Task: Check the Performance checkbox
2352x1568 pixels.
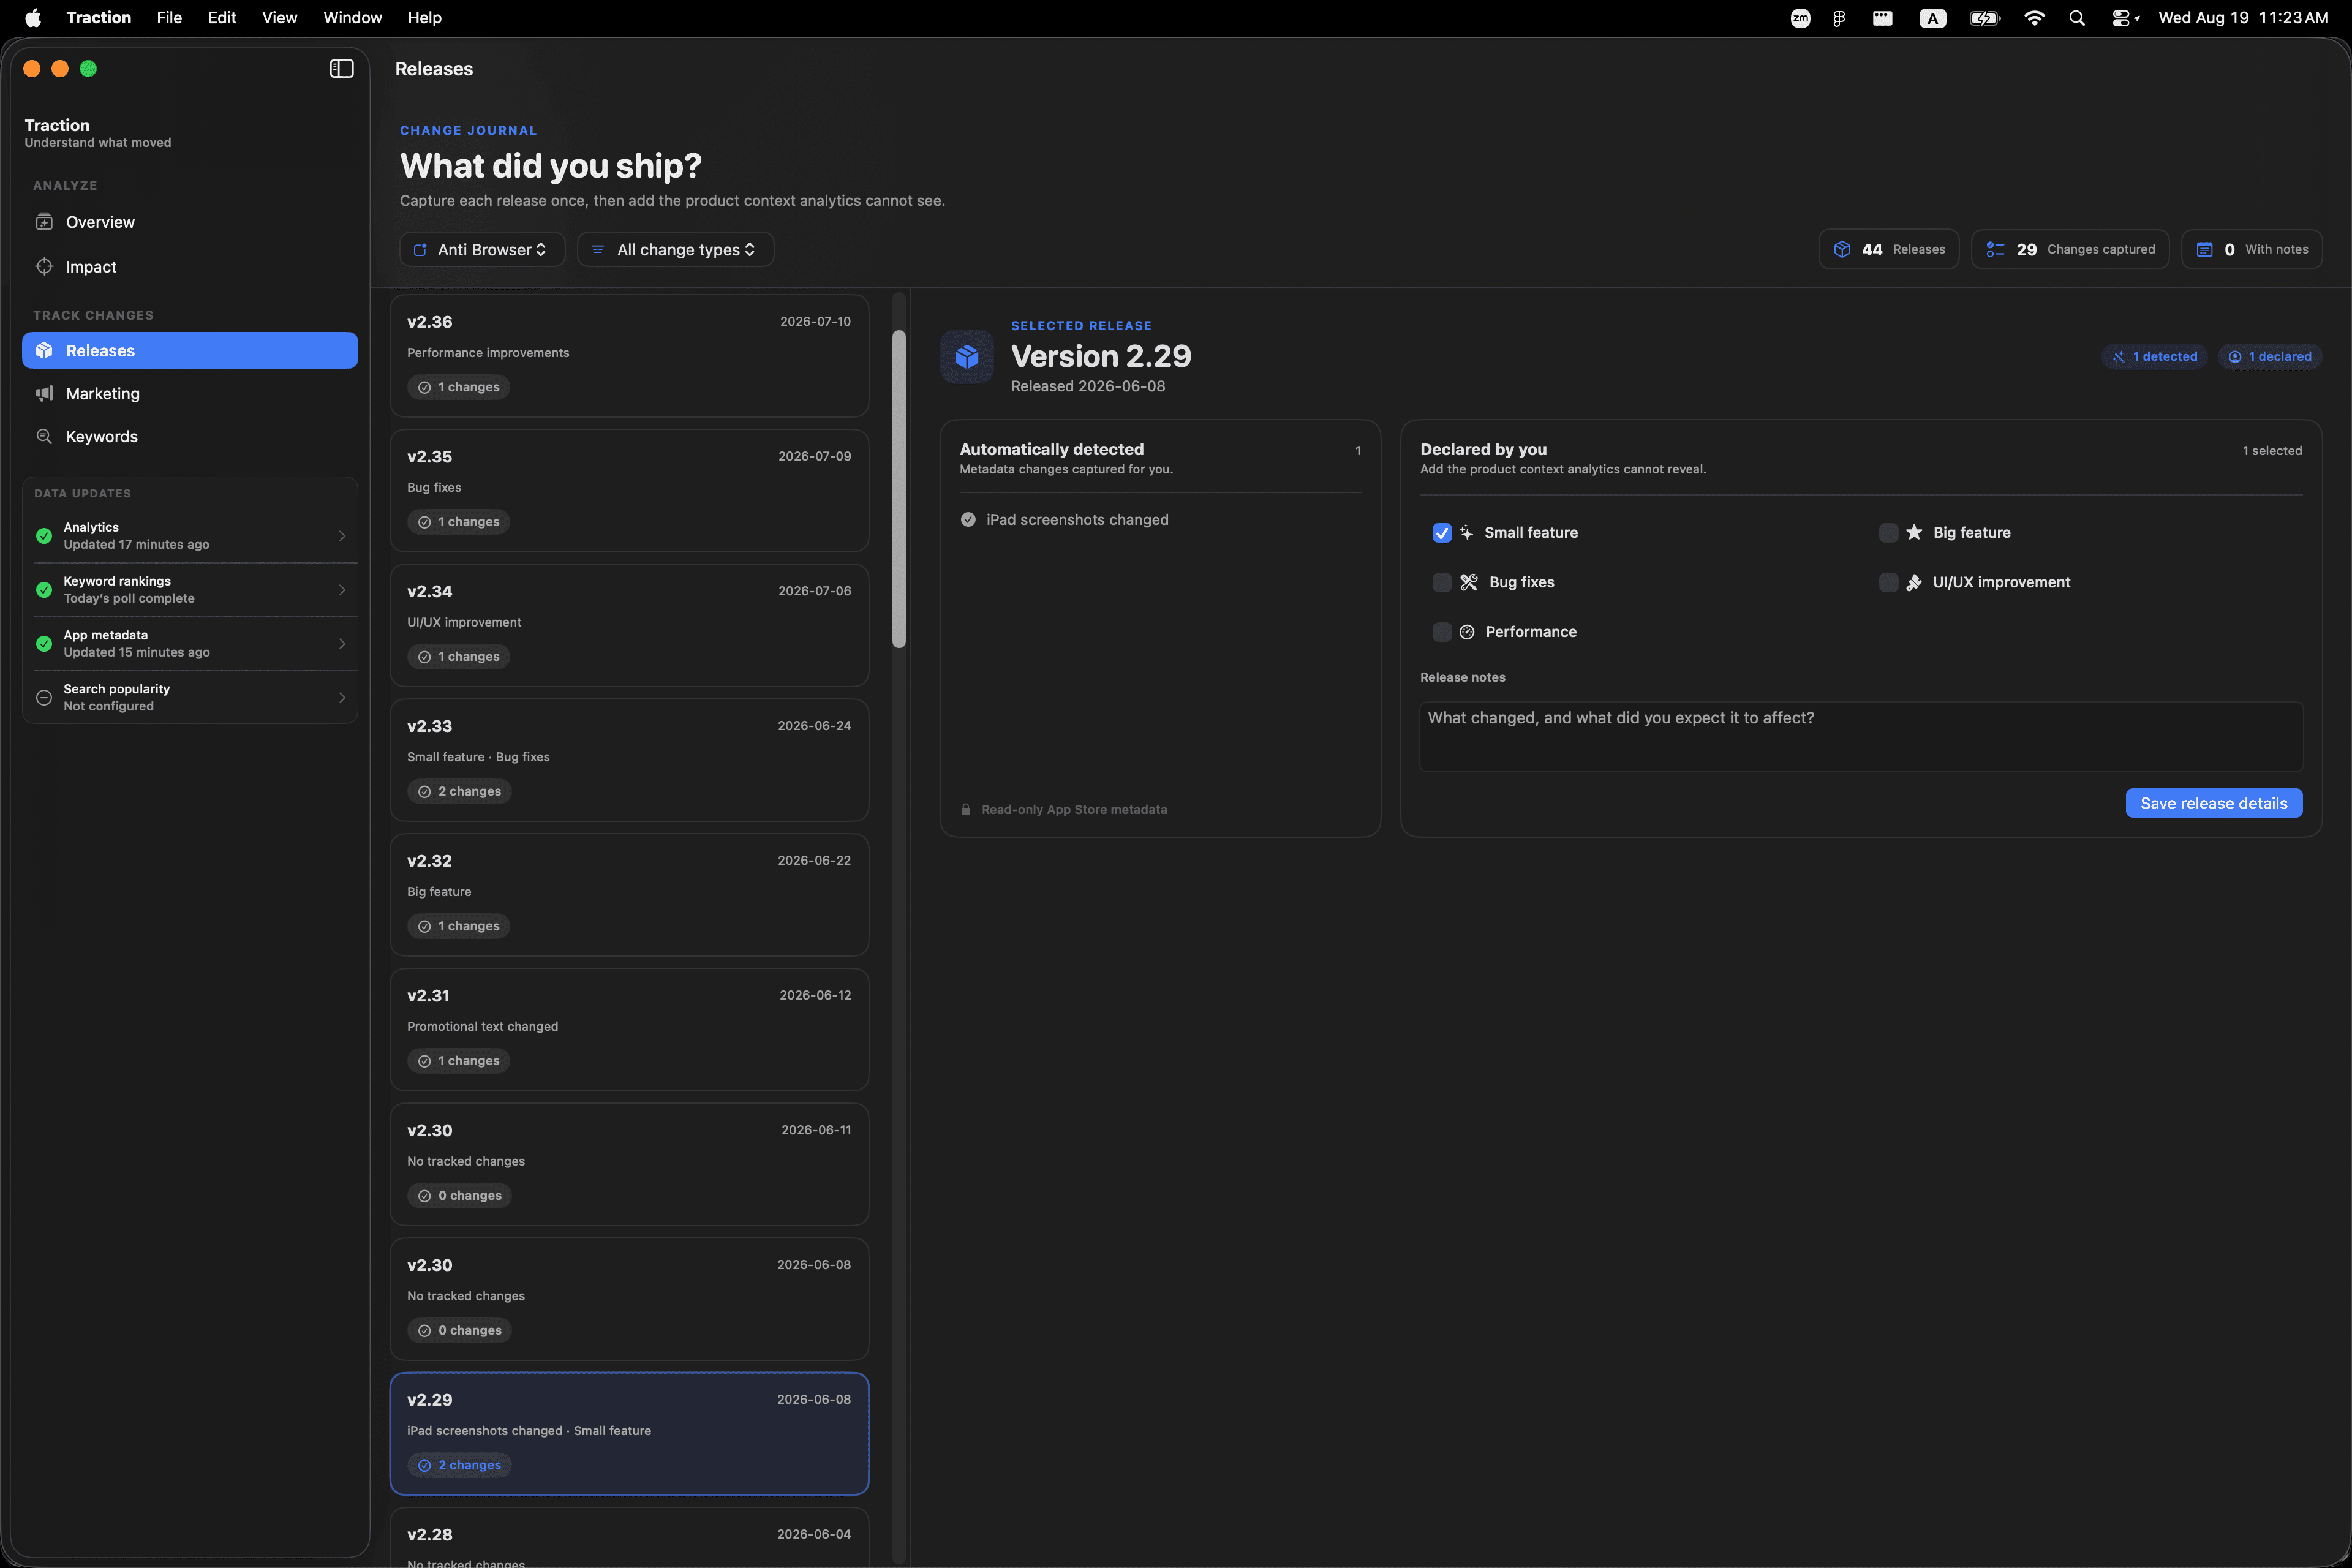Action: (1442, 632)
